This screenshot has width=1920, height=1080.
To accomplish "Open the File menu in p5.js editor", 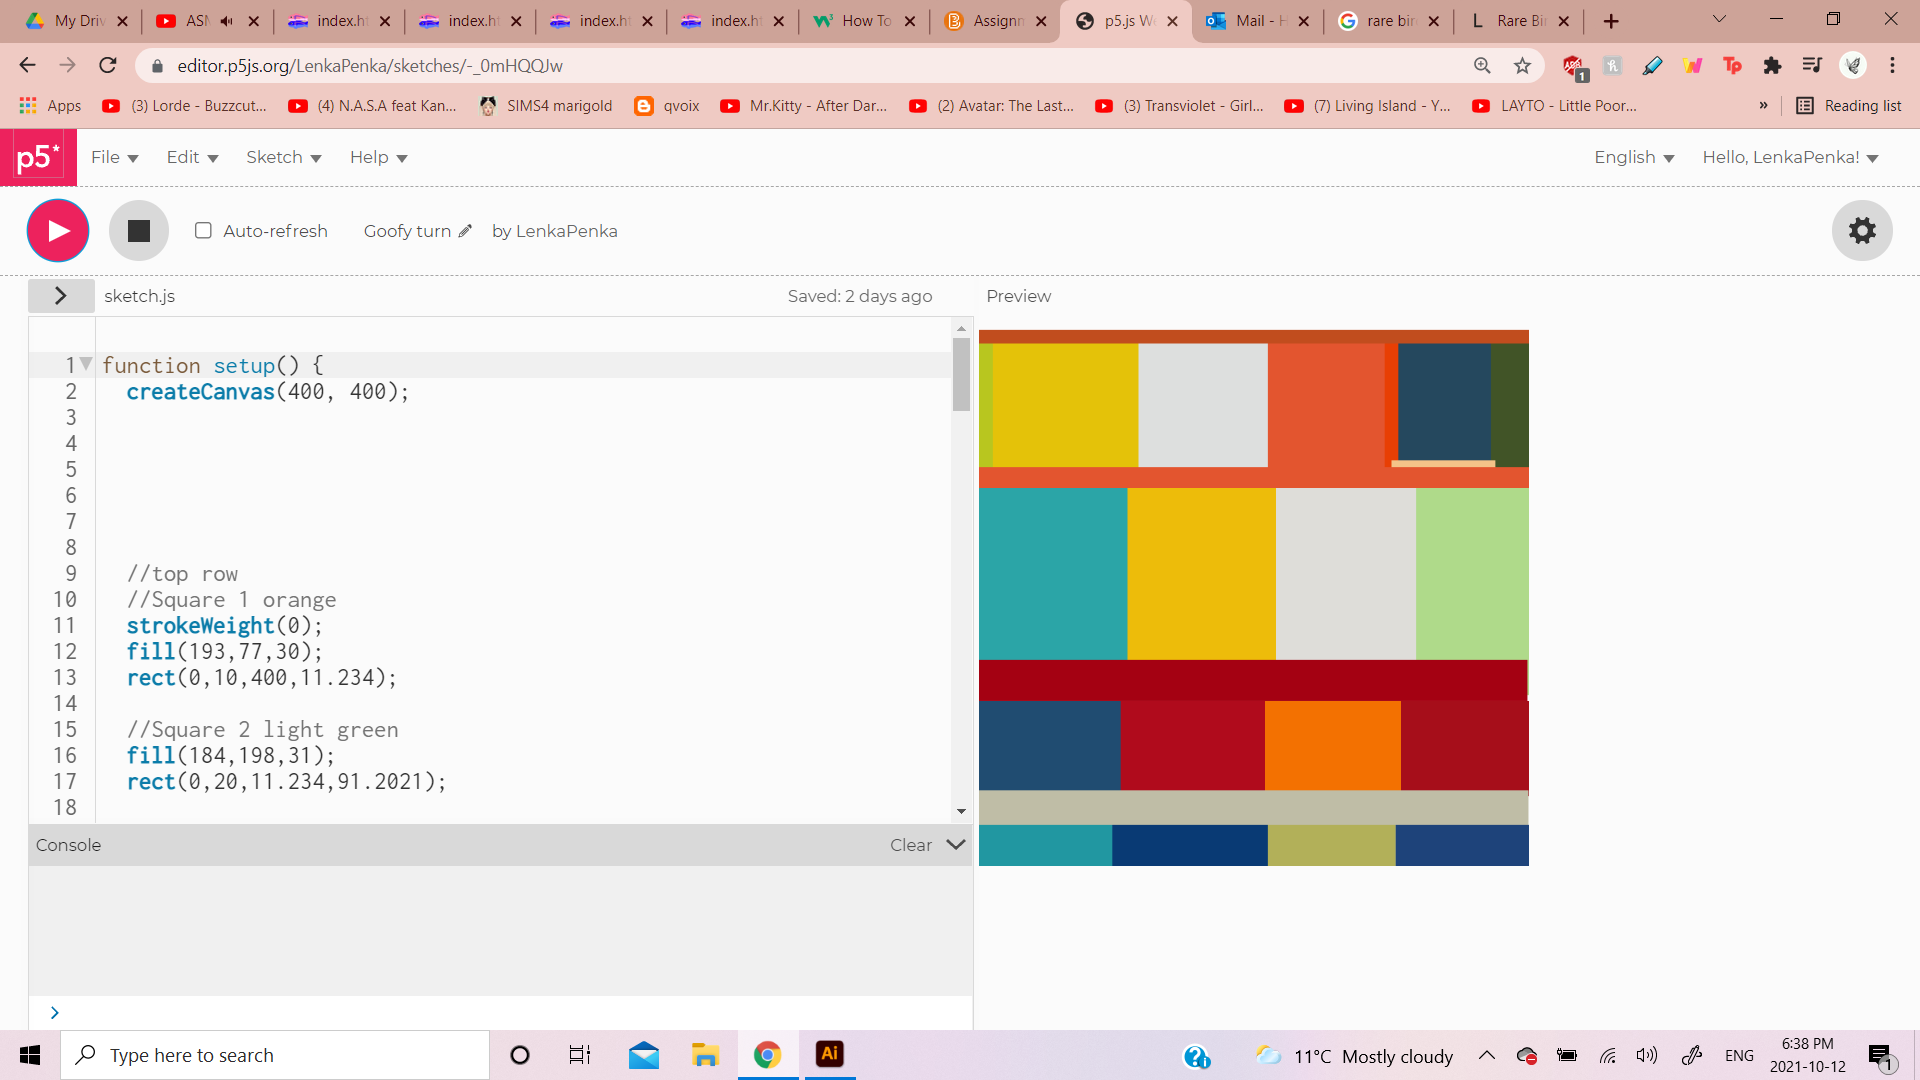I will [x=112, y=157].
